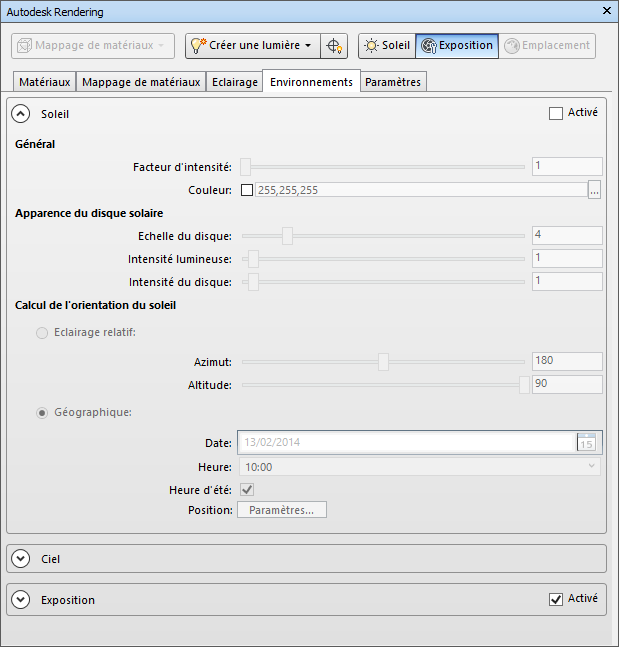Enable the Soleil Activé checkbox
The width and height of the screenshot is (619, 647).
555,113
